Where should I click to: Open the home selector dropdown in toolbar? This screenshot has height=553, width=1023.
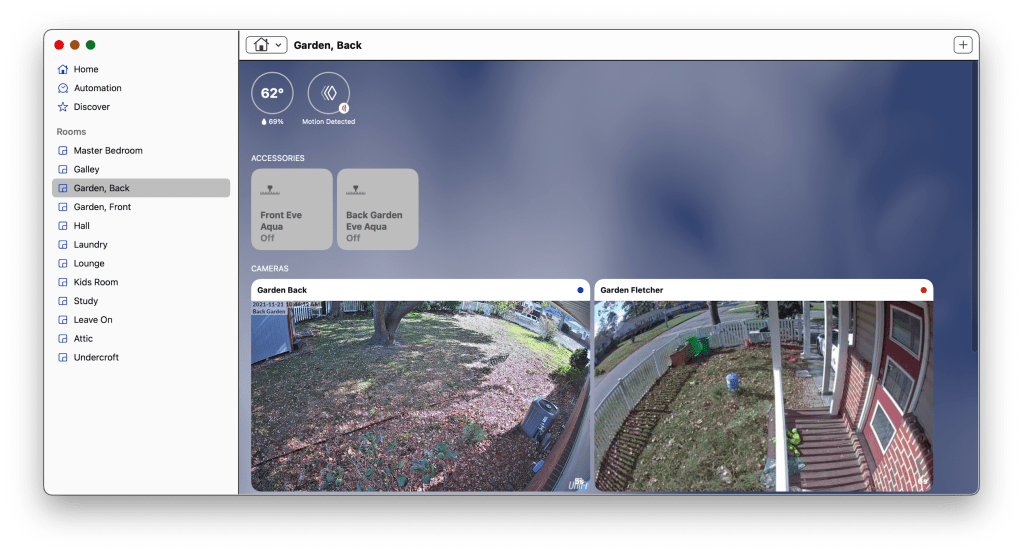(266, 45)
